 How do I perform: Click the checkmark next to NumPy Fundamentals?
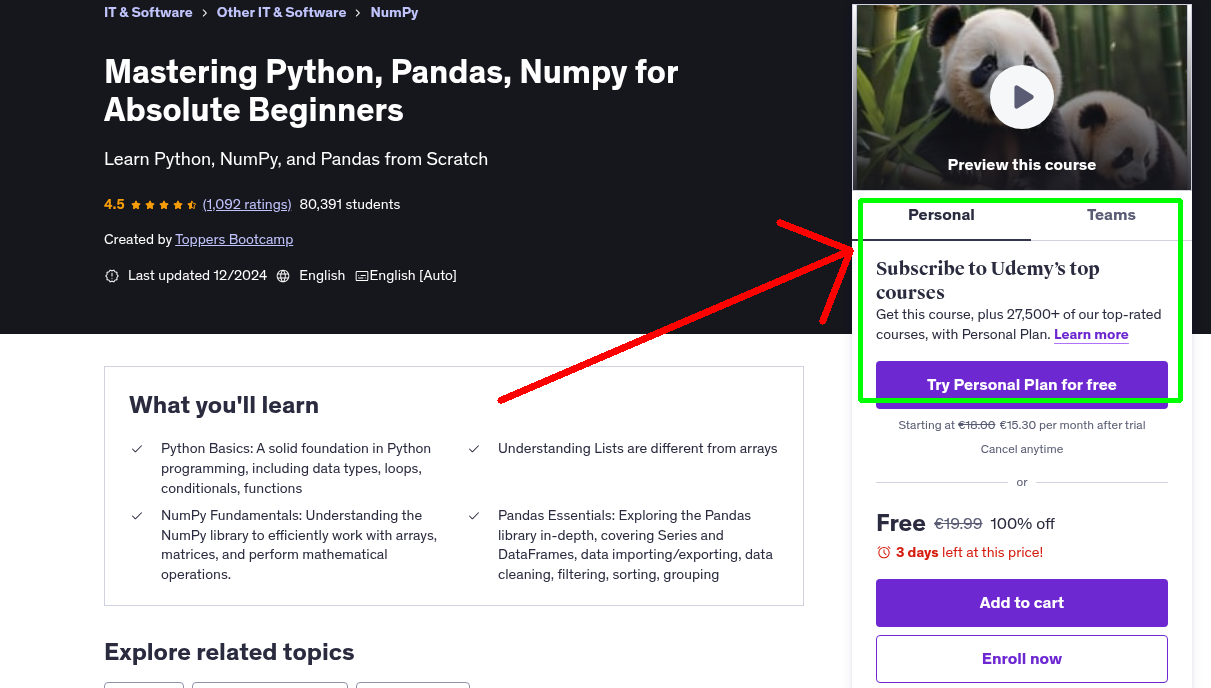pos(137,516)
